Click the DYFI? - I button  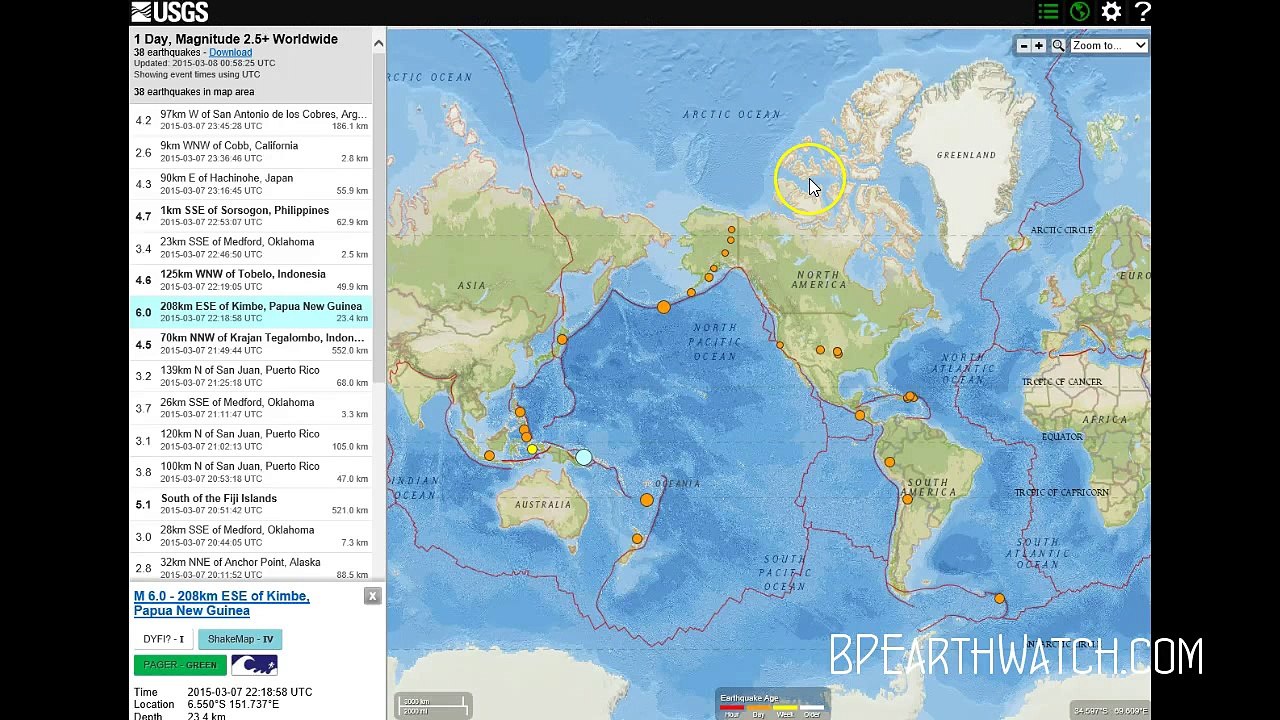coord(164,639)
